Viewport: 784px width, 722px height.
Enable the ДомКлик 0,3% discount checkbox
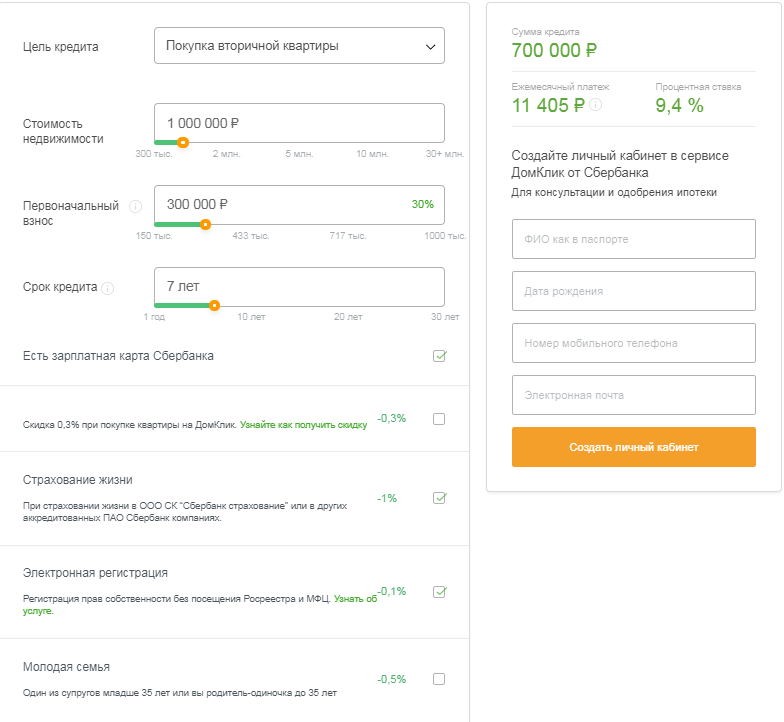439,419
